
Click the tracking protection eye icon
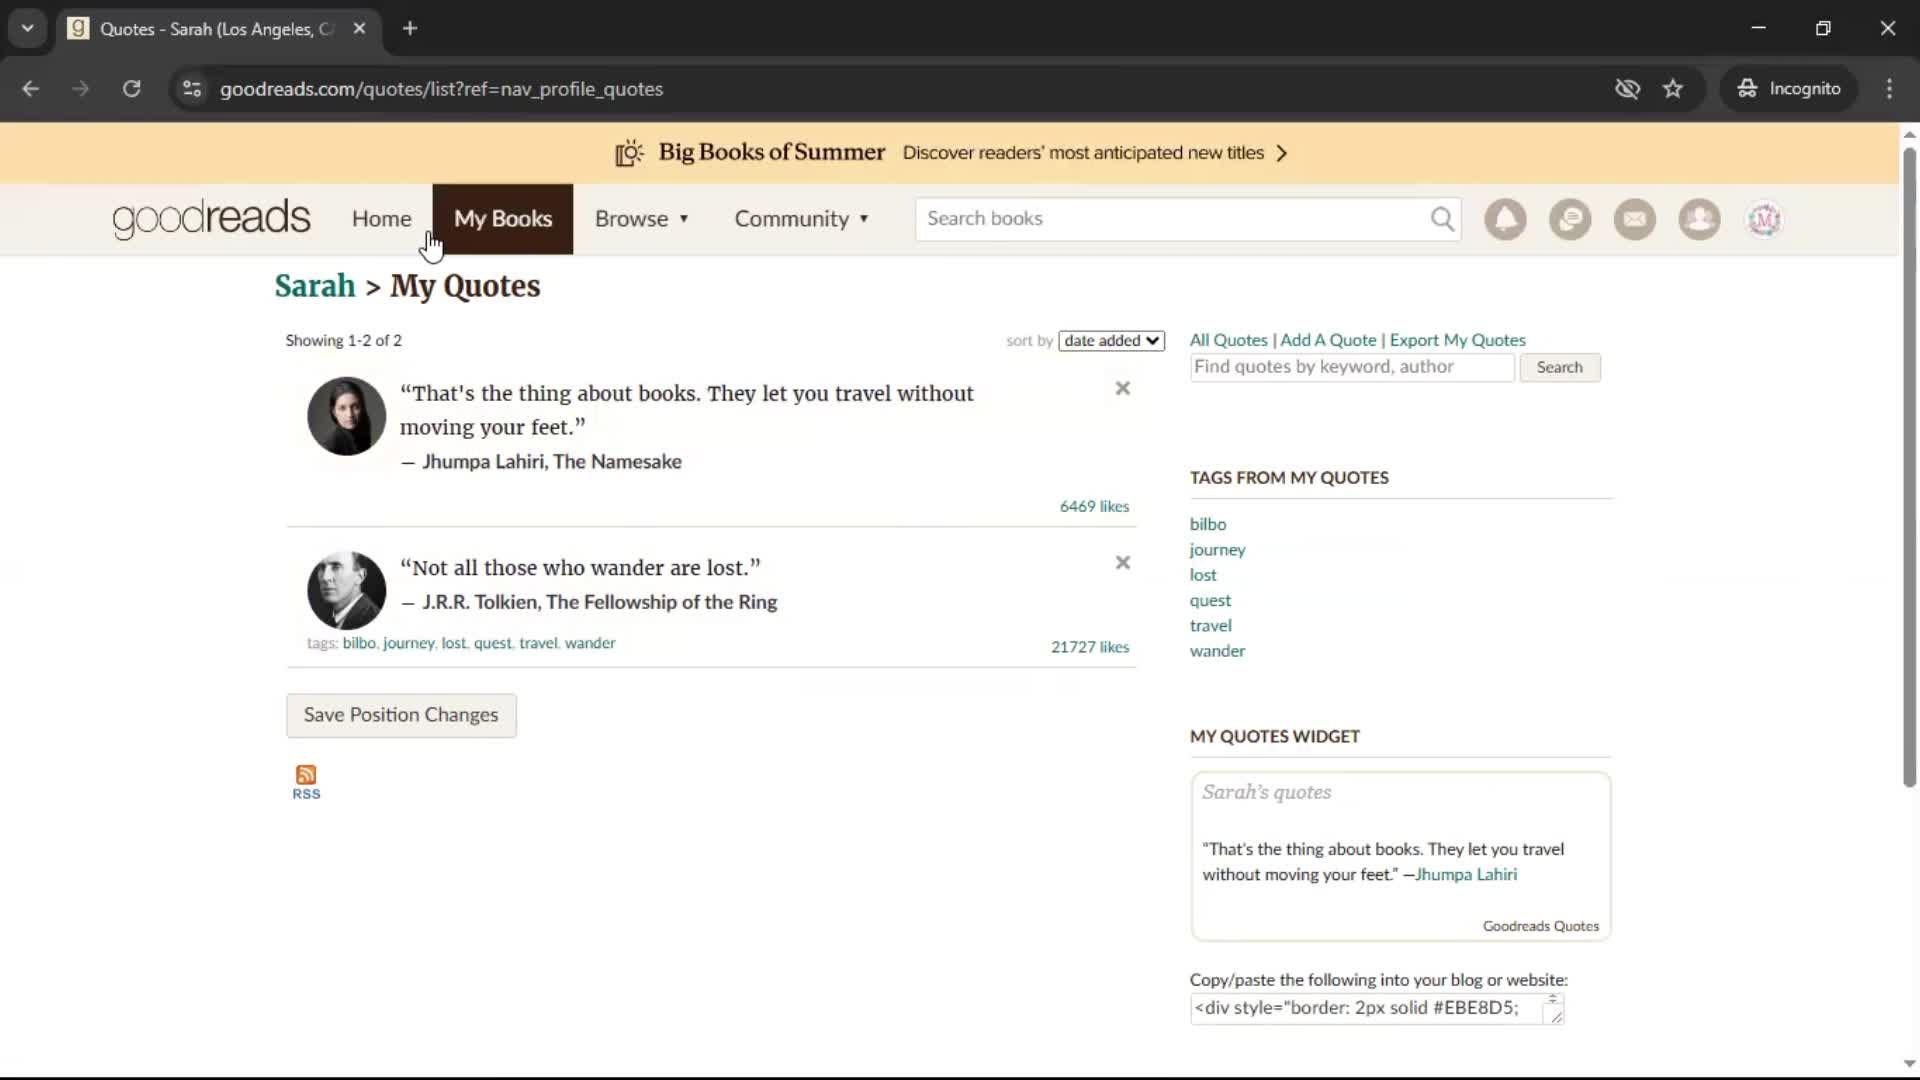coord(1627,89)
